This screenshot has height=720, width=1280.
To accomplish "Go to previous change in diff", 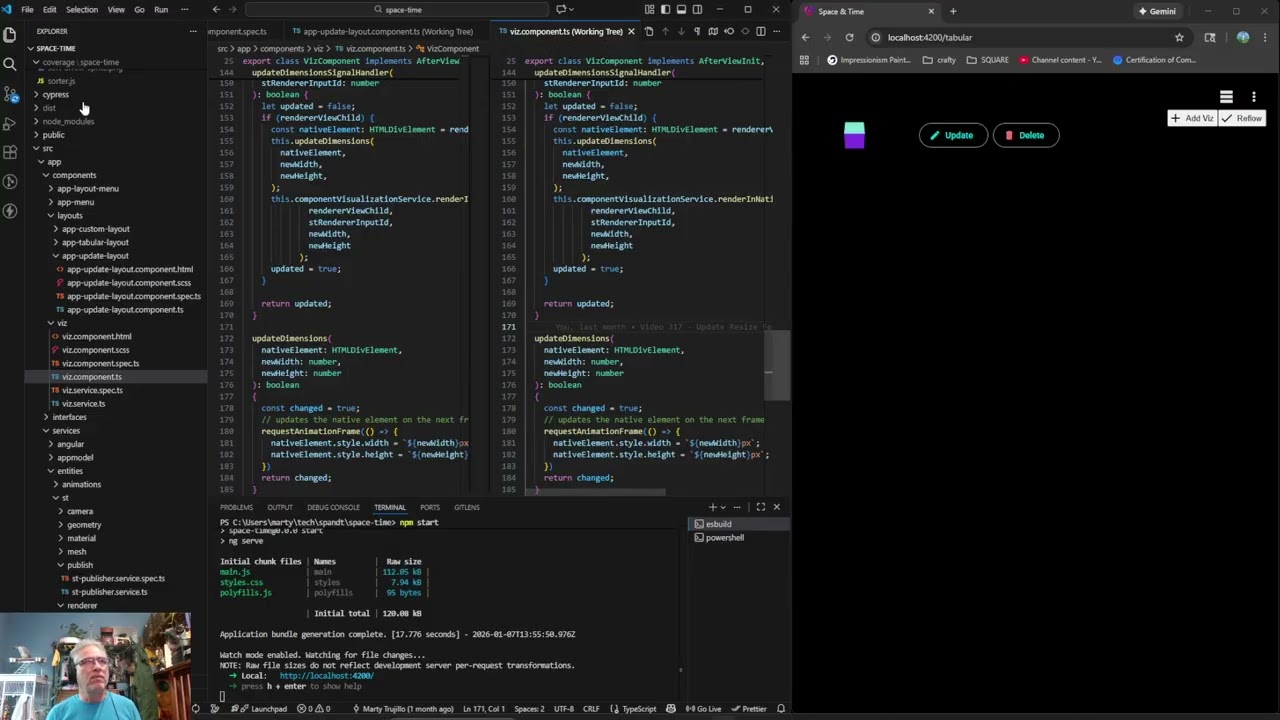I will pyautogui.click(x=665, y=31).
